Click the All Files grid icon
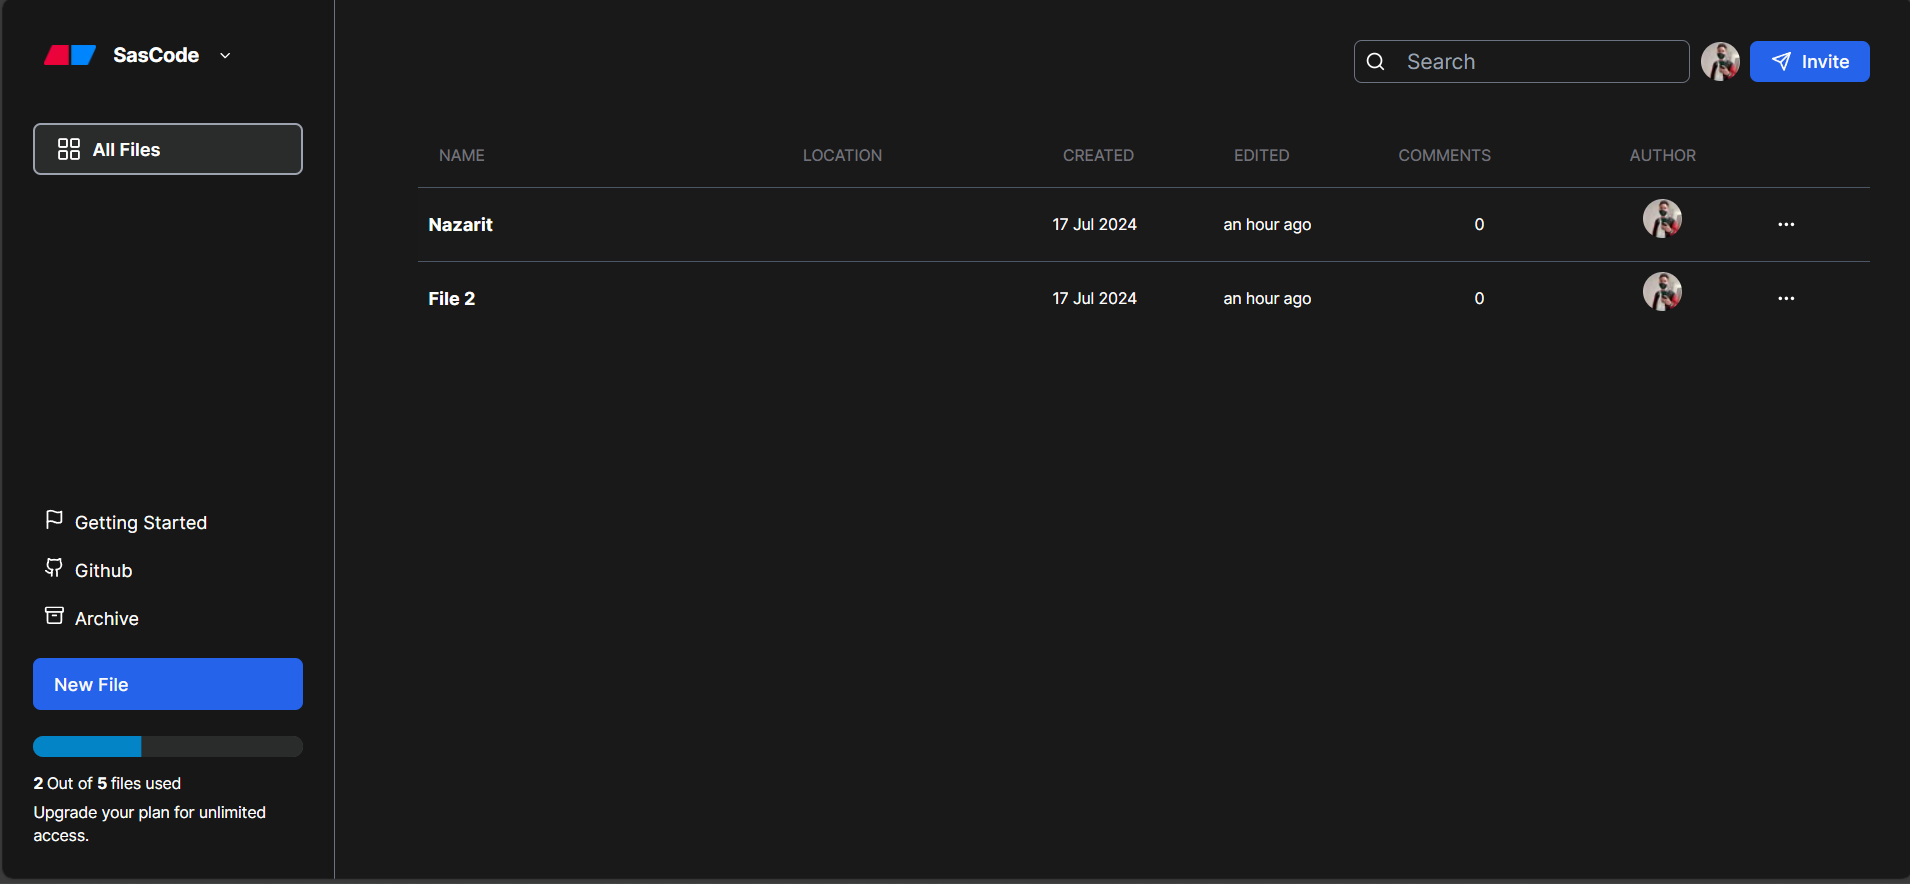This screenshot has width=1910, height=884. [69, 149]
